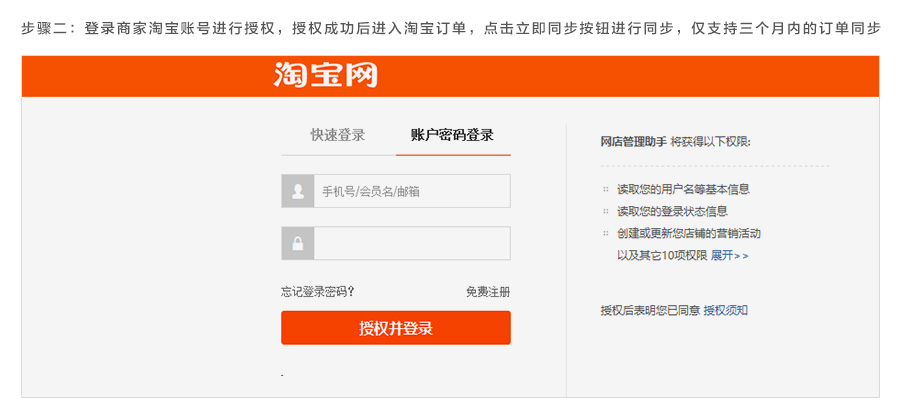Click the Taobao 淘宝网 logo
The width and height of the screenshot is (900, 413).
click(325, 75)
